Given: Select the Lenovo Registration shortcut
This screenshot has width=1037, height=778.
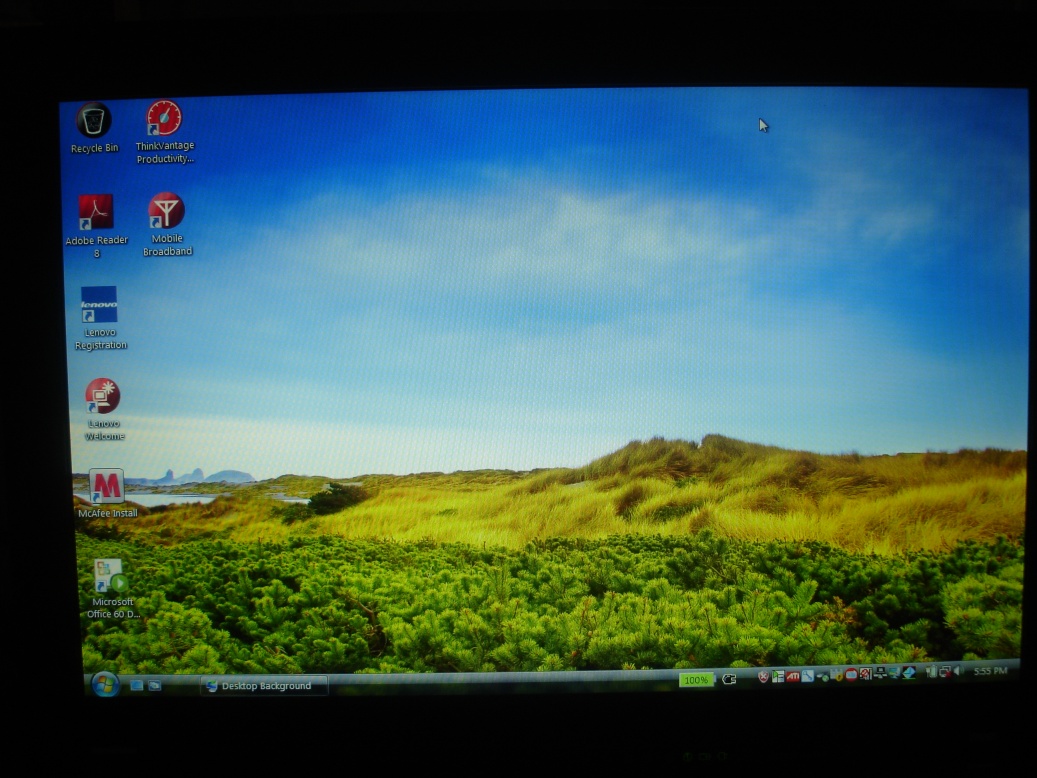Looking at the screenshot, I should (x=100, y=318).
